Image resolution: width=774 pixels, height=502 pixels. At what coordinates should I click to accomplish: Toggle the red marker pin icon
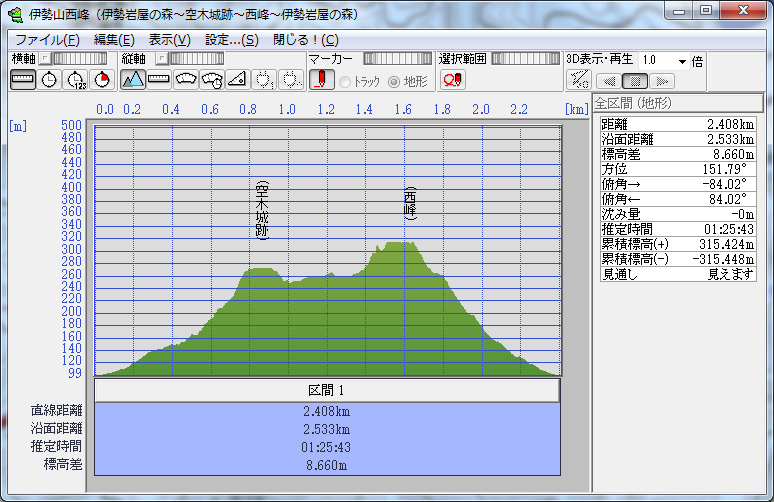point(322,79)
